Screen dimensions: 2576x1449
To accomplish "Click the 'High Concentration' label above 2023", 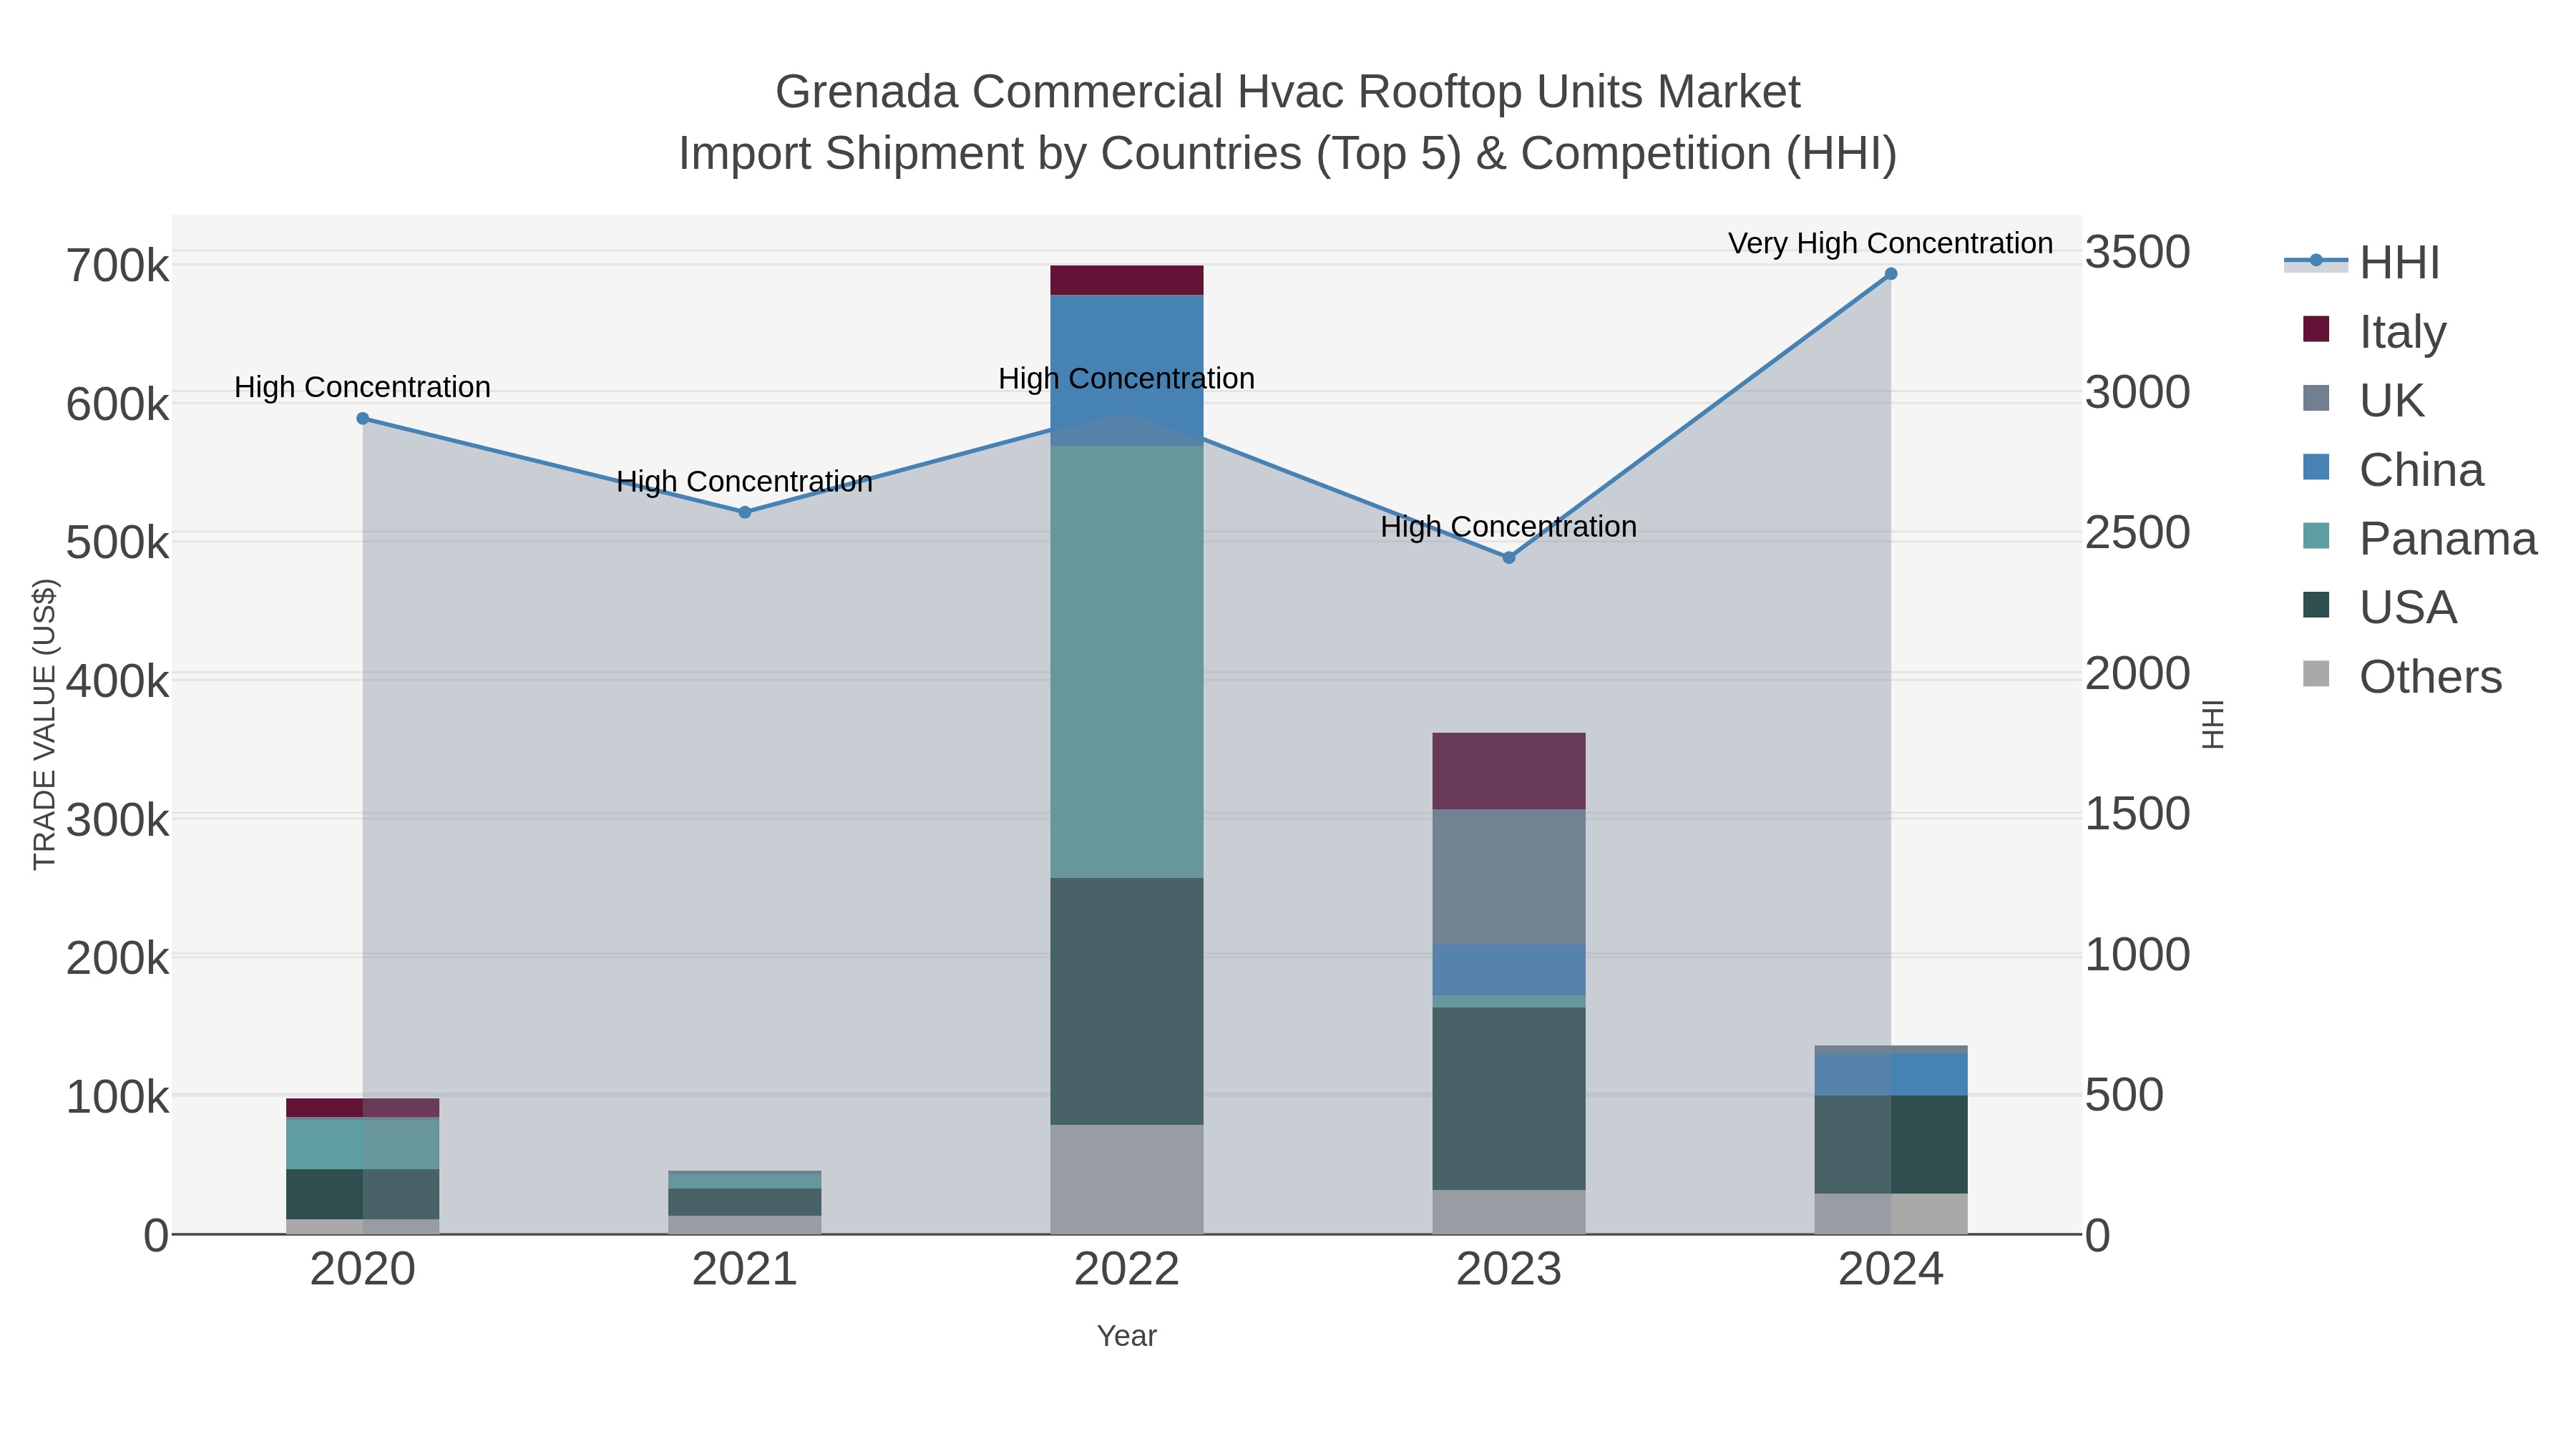I will (1509, 527).
